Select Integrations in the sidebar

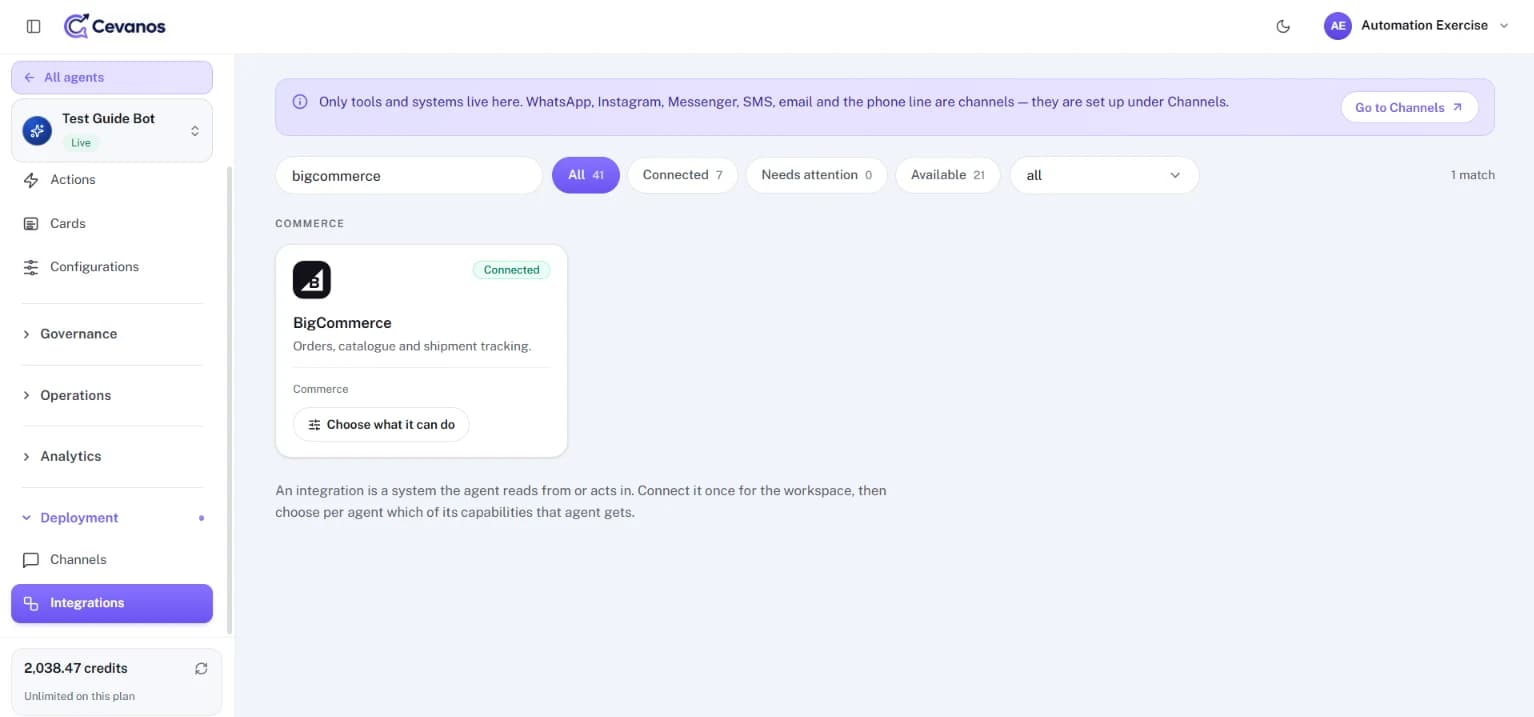112,603
